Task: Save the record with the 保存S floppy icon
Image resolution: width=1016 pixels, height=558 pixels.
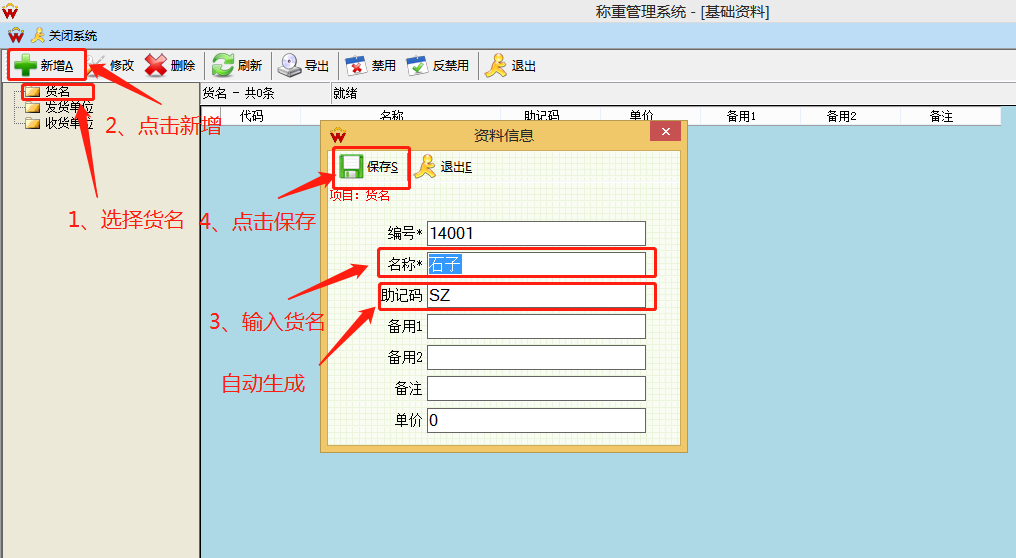Action: tap(351, 166)
